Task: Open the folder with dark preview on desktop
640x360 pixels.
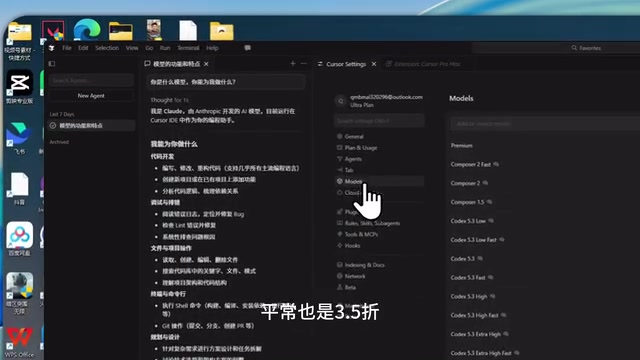Action: [x=120, y=31]
